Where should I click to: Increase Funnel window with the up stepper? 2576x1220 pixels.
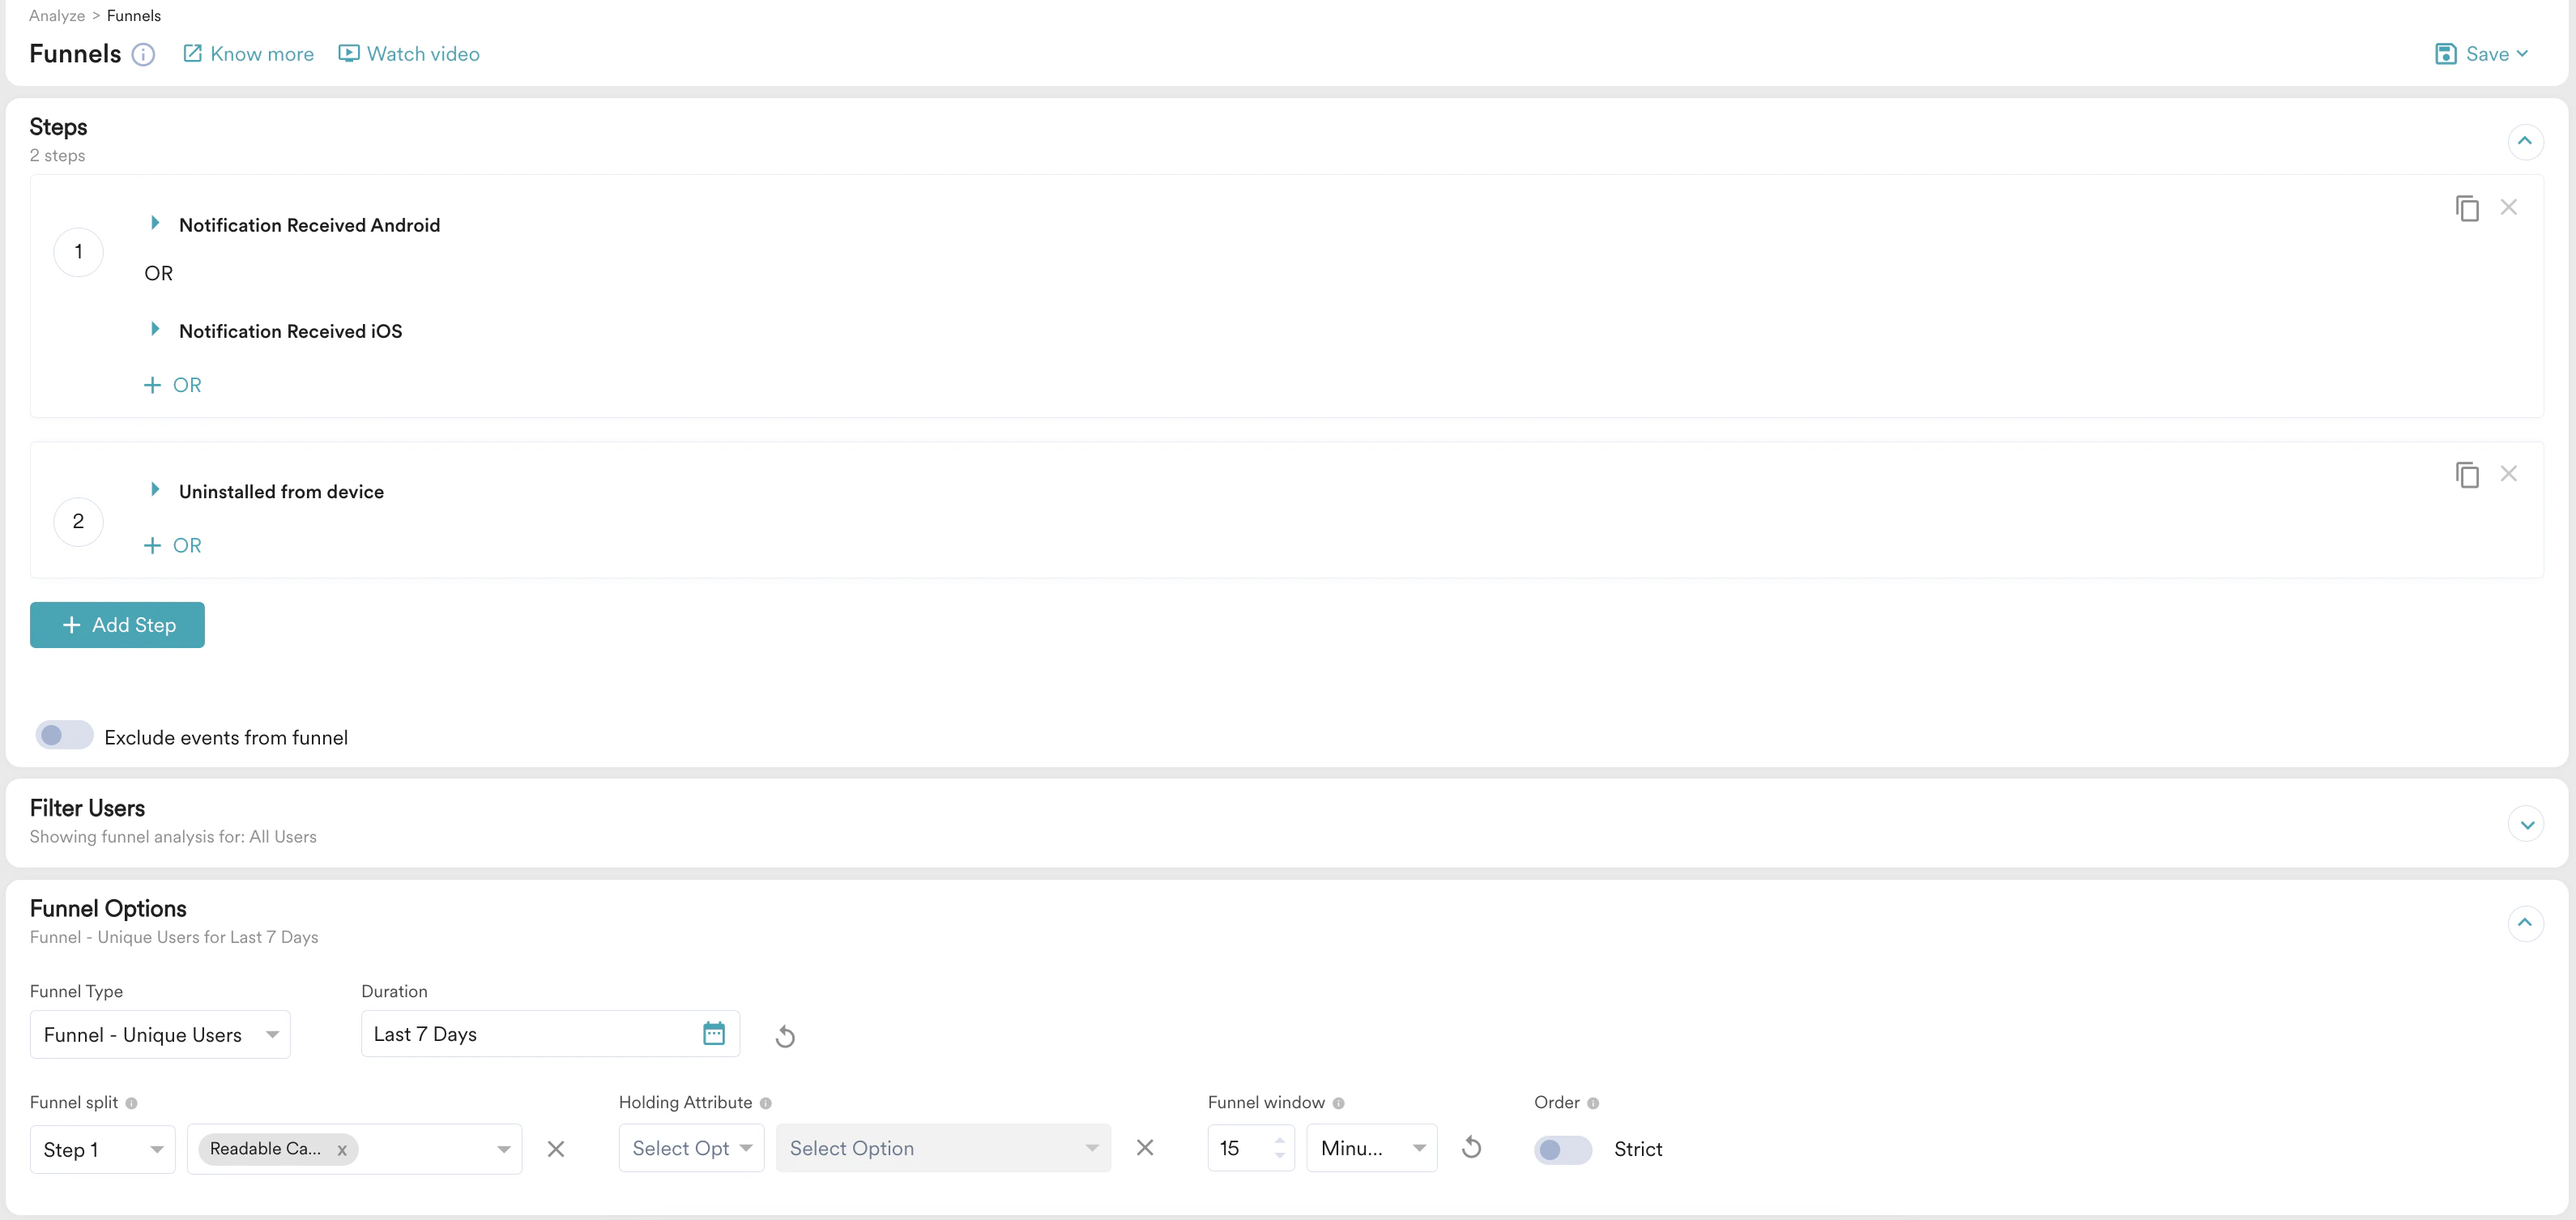(x=1280, y=1140)
